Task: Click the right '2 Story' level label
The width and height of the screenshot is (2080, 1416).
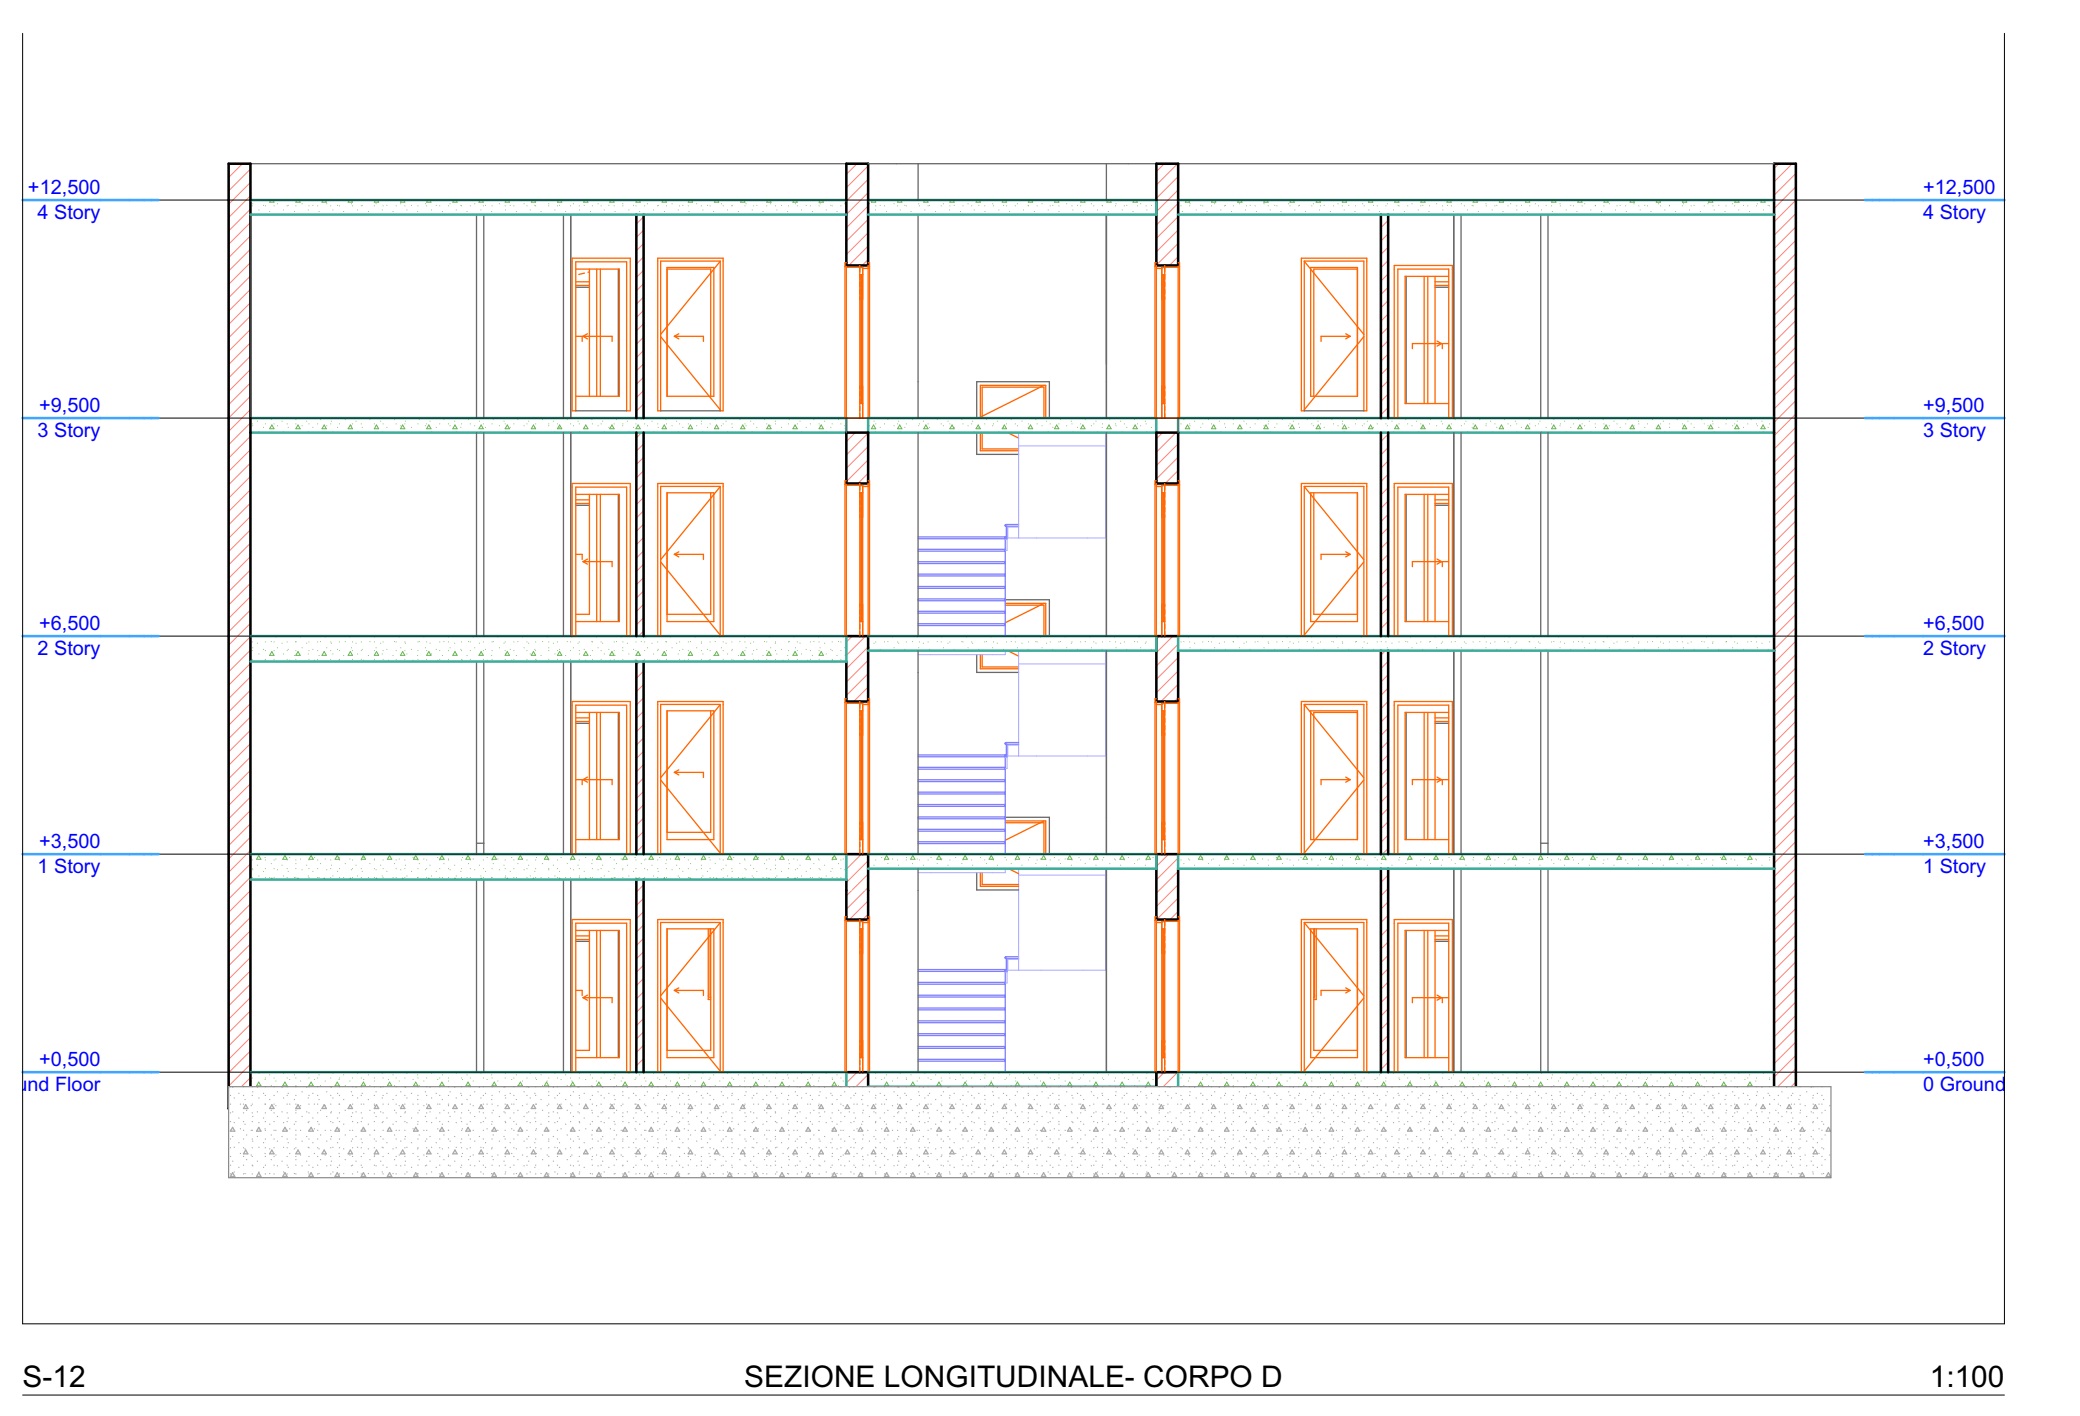Action: 1953,649
